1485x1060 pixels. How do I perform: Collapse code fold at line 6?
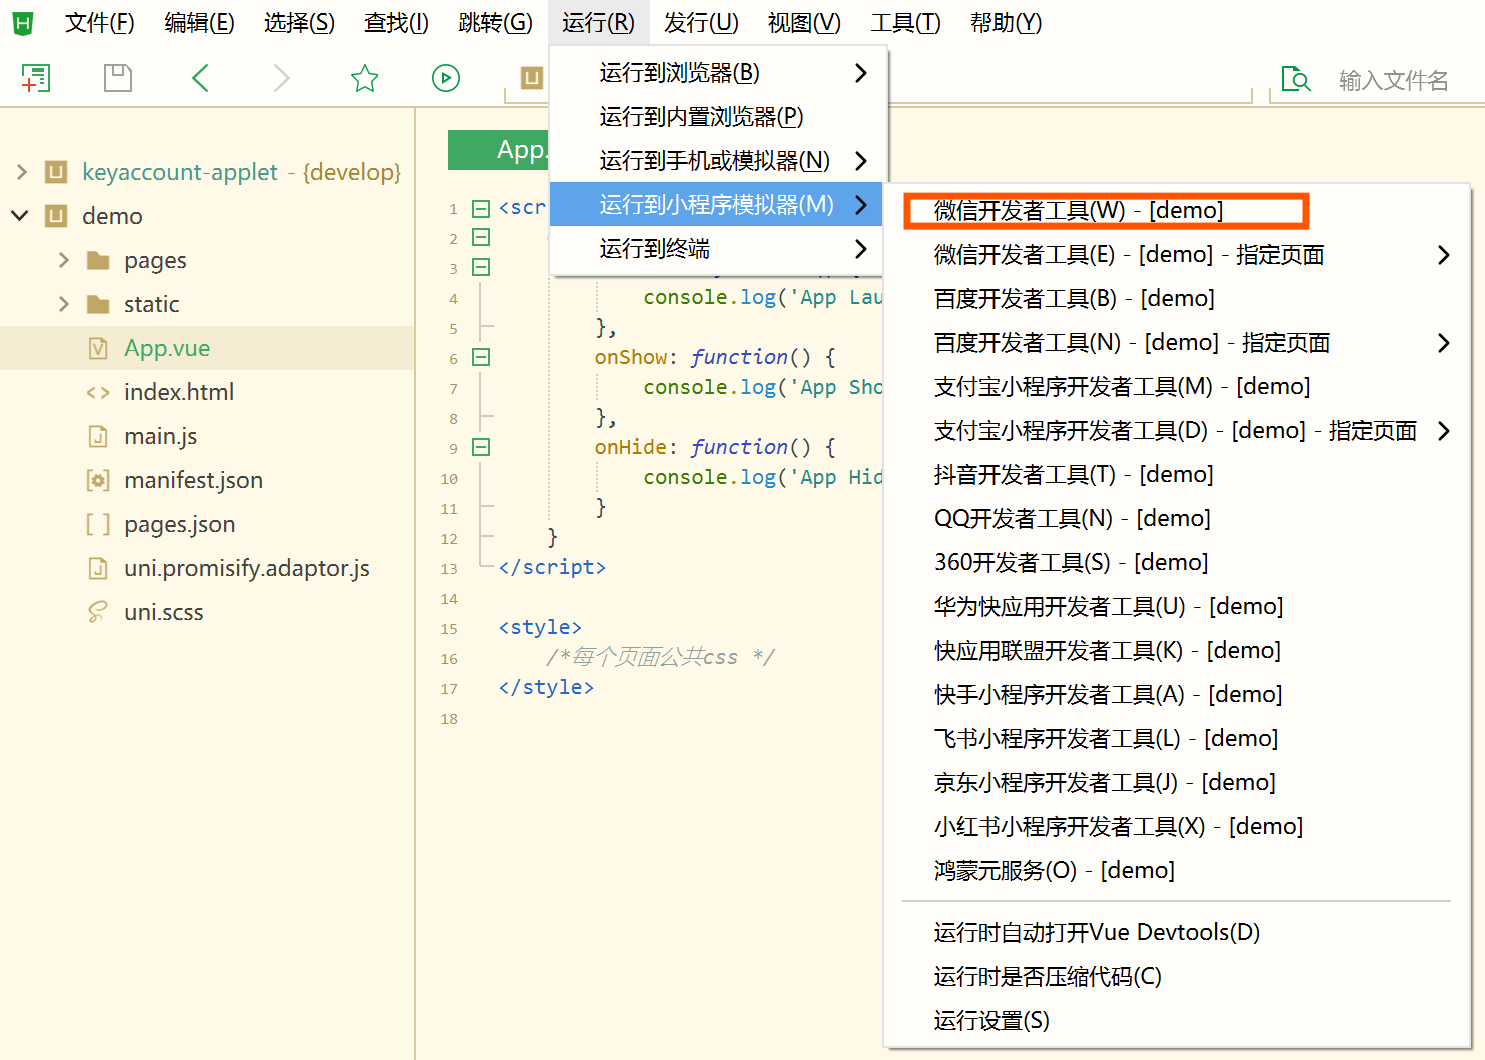(x=481, y=357)
